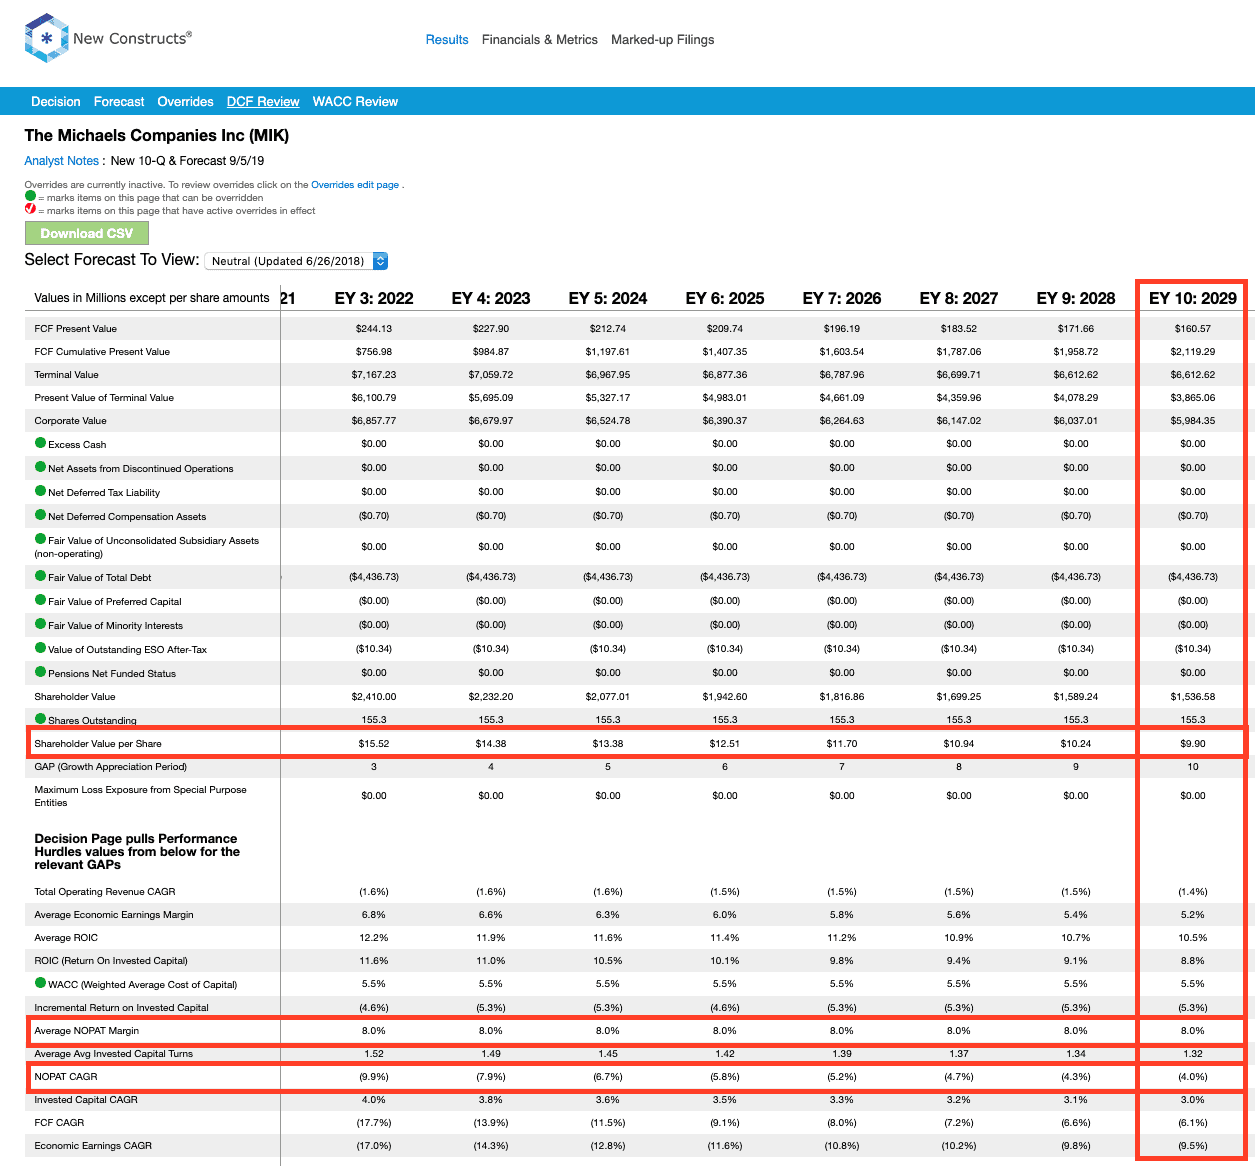This screenshot has height=1166, width=1255.
Task: Click green dot beside WACC row
Action: click(x=40, y=983)
